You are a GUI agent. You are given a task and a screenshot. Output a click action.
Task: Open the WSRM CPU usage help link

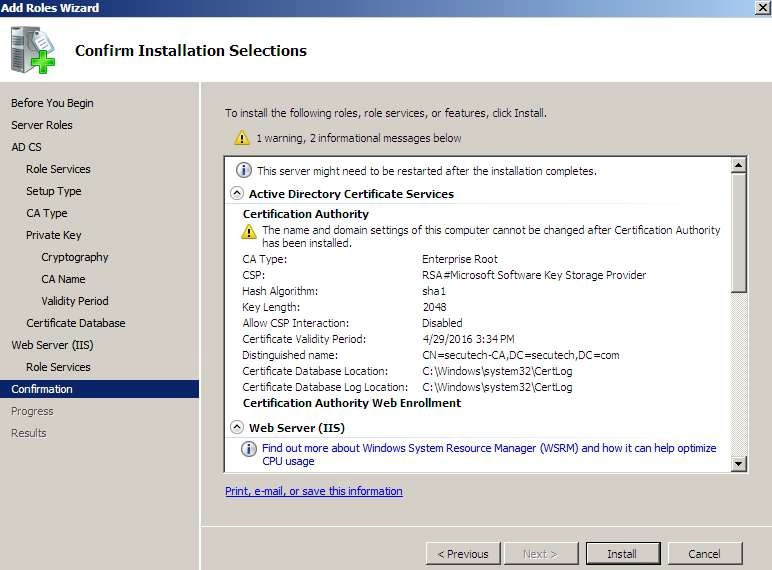pyautogui.click(x=489, y=454)
